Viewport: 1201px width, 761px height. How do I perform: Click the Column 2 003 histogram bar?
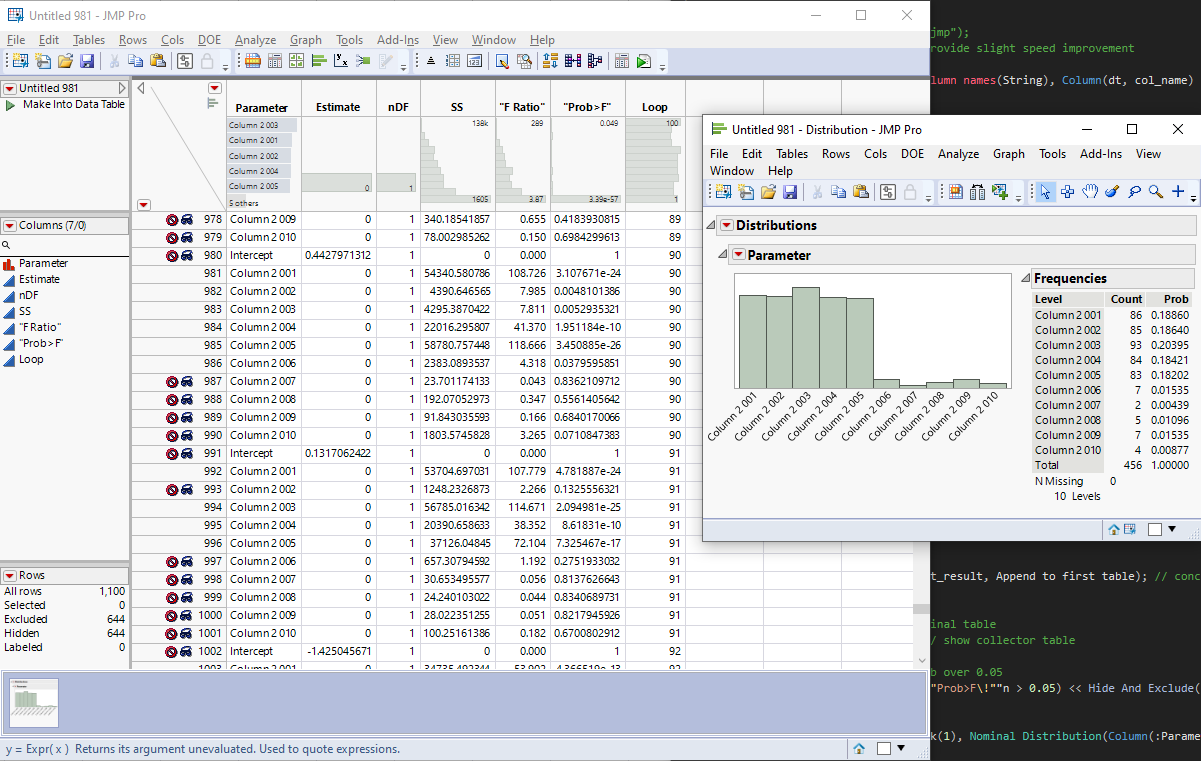(x=805, y=338)
